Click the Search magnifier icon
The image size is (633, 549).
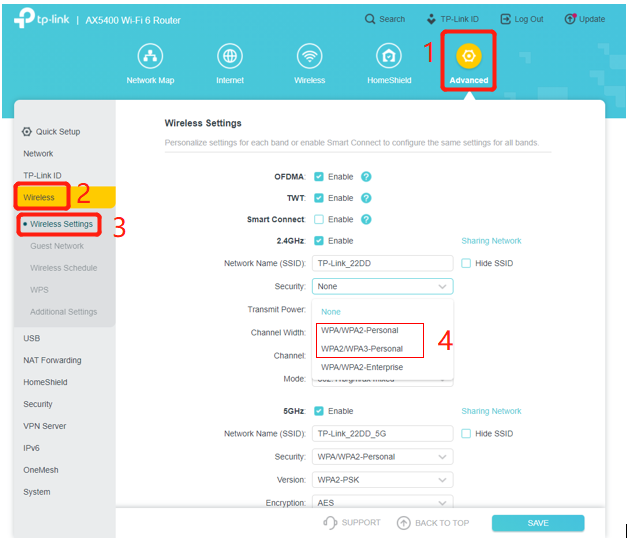[x=370, y=19]
